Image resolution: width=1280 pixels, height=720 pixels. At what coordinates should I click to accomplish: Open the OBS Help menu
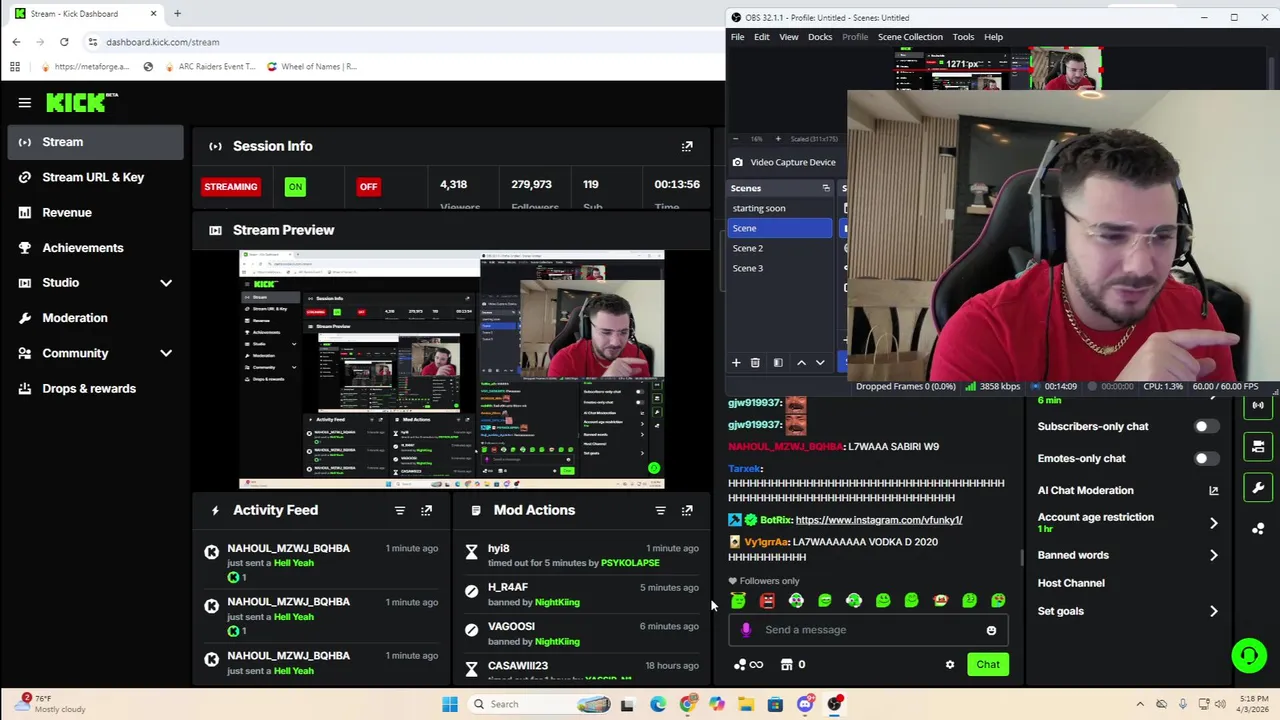tap(993, 37)
